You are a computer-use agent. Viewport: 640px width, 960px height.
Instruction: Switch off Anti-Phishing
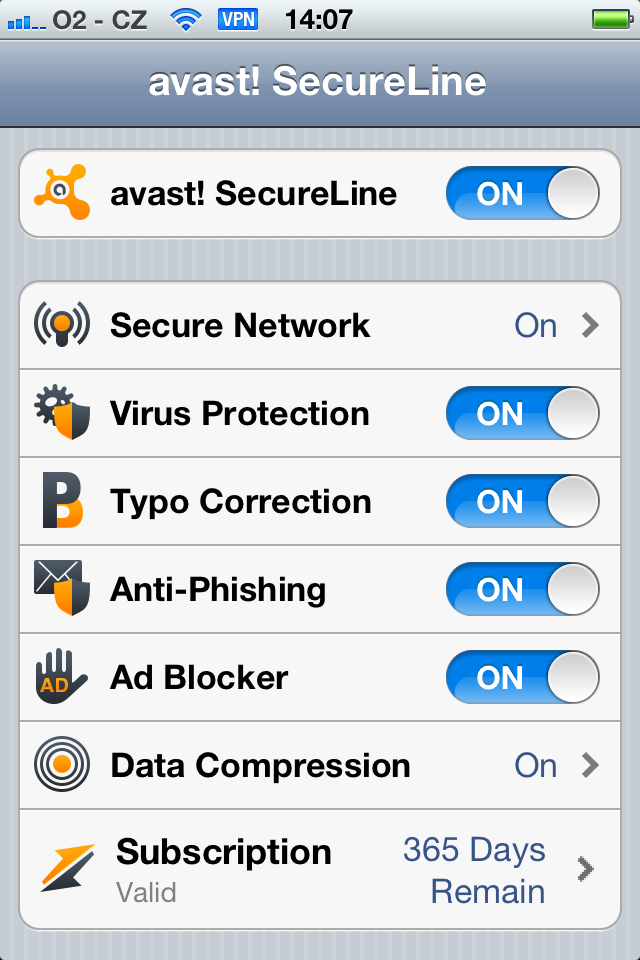click(522, 589)
